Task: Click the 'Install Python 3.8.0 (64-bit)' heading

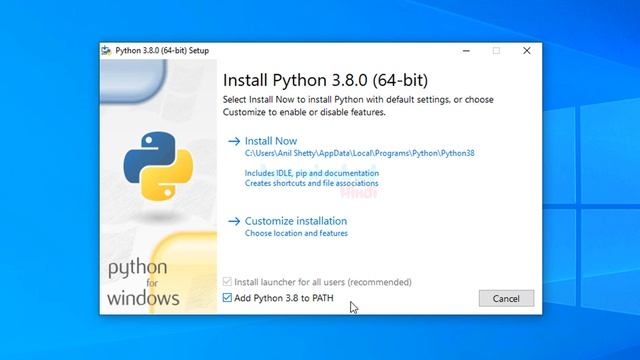Action: pos(325,80)
